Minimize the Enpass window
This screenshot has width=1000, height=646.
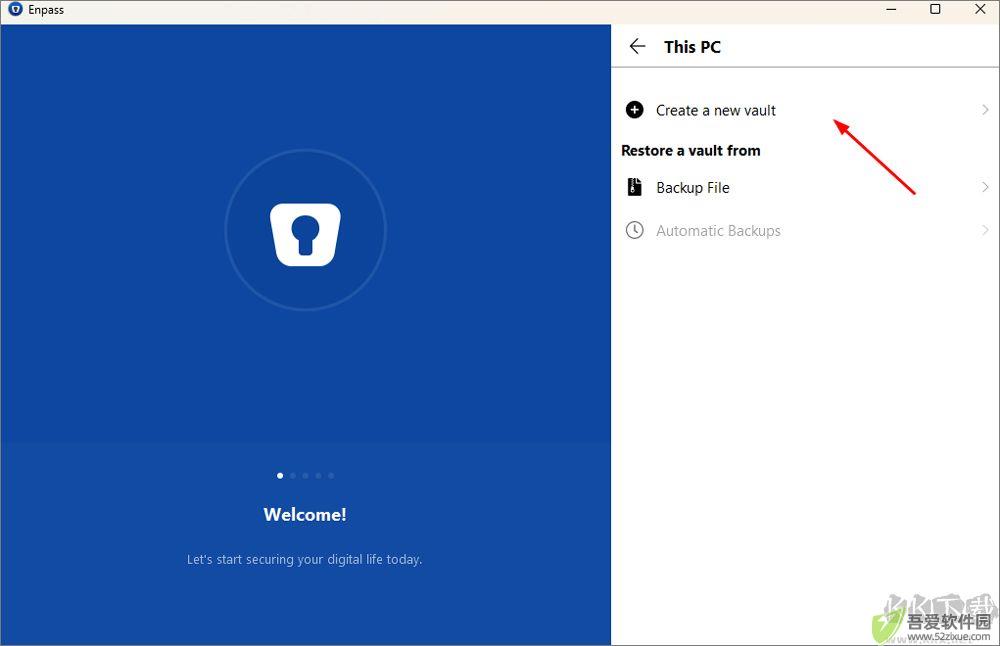(892, 9)
